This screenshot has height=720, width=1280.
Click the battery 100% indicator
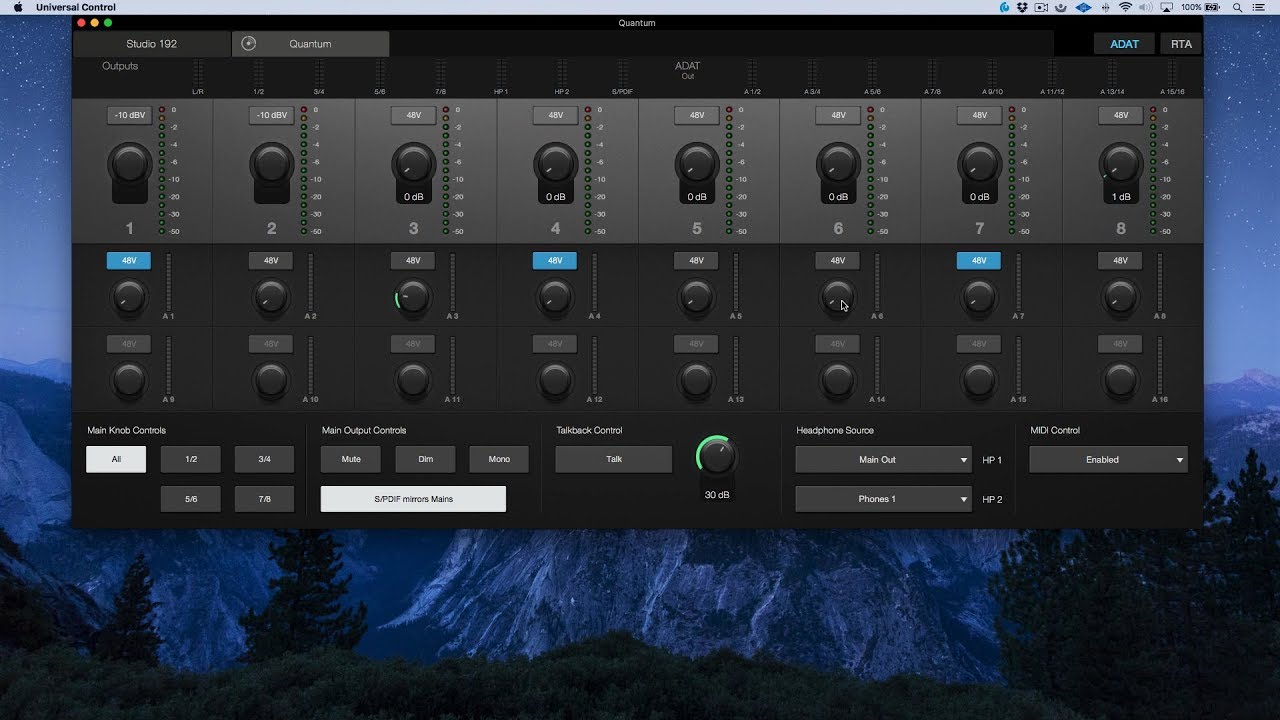pyautogui.click(x=1203, y=7)
